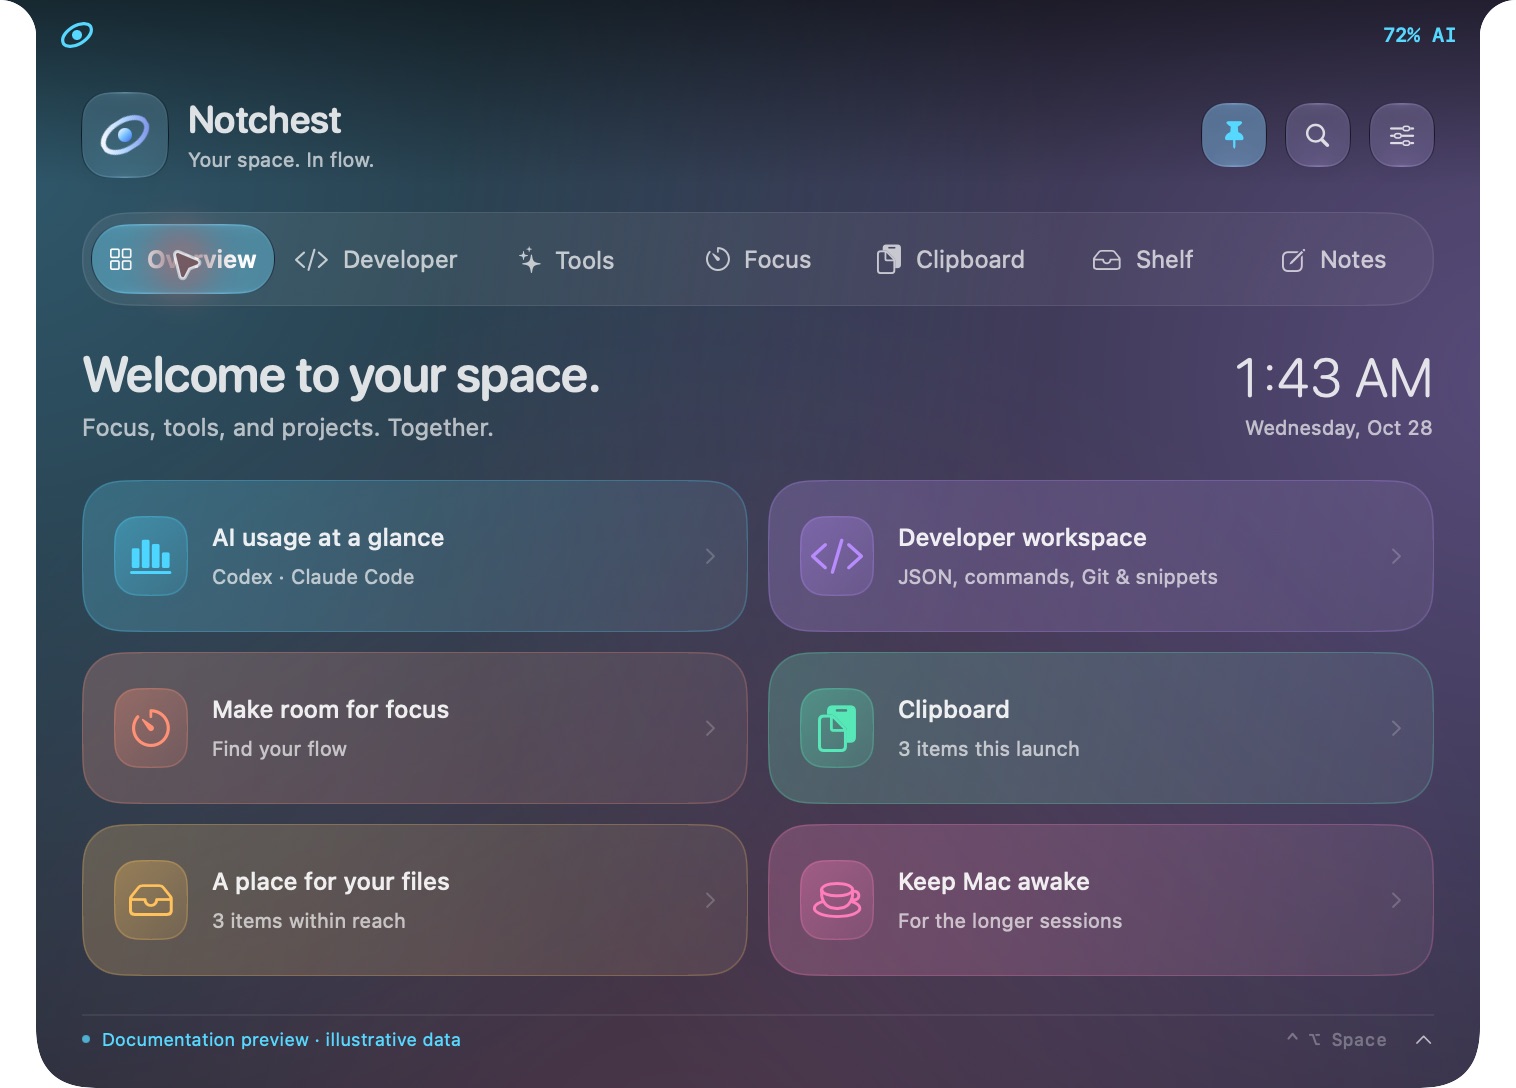Open the Focus tab

point(758,259)
